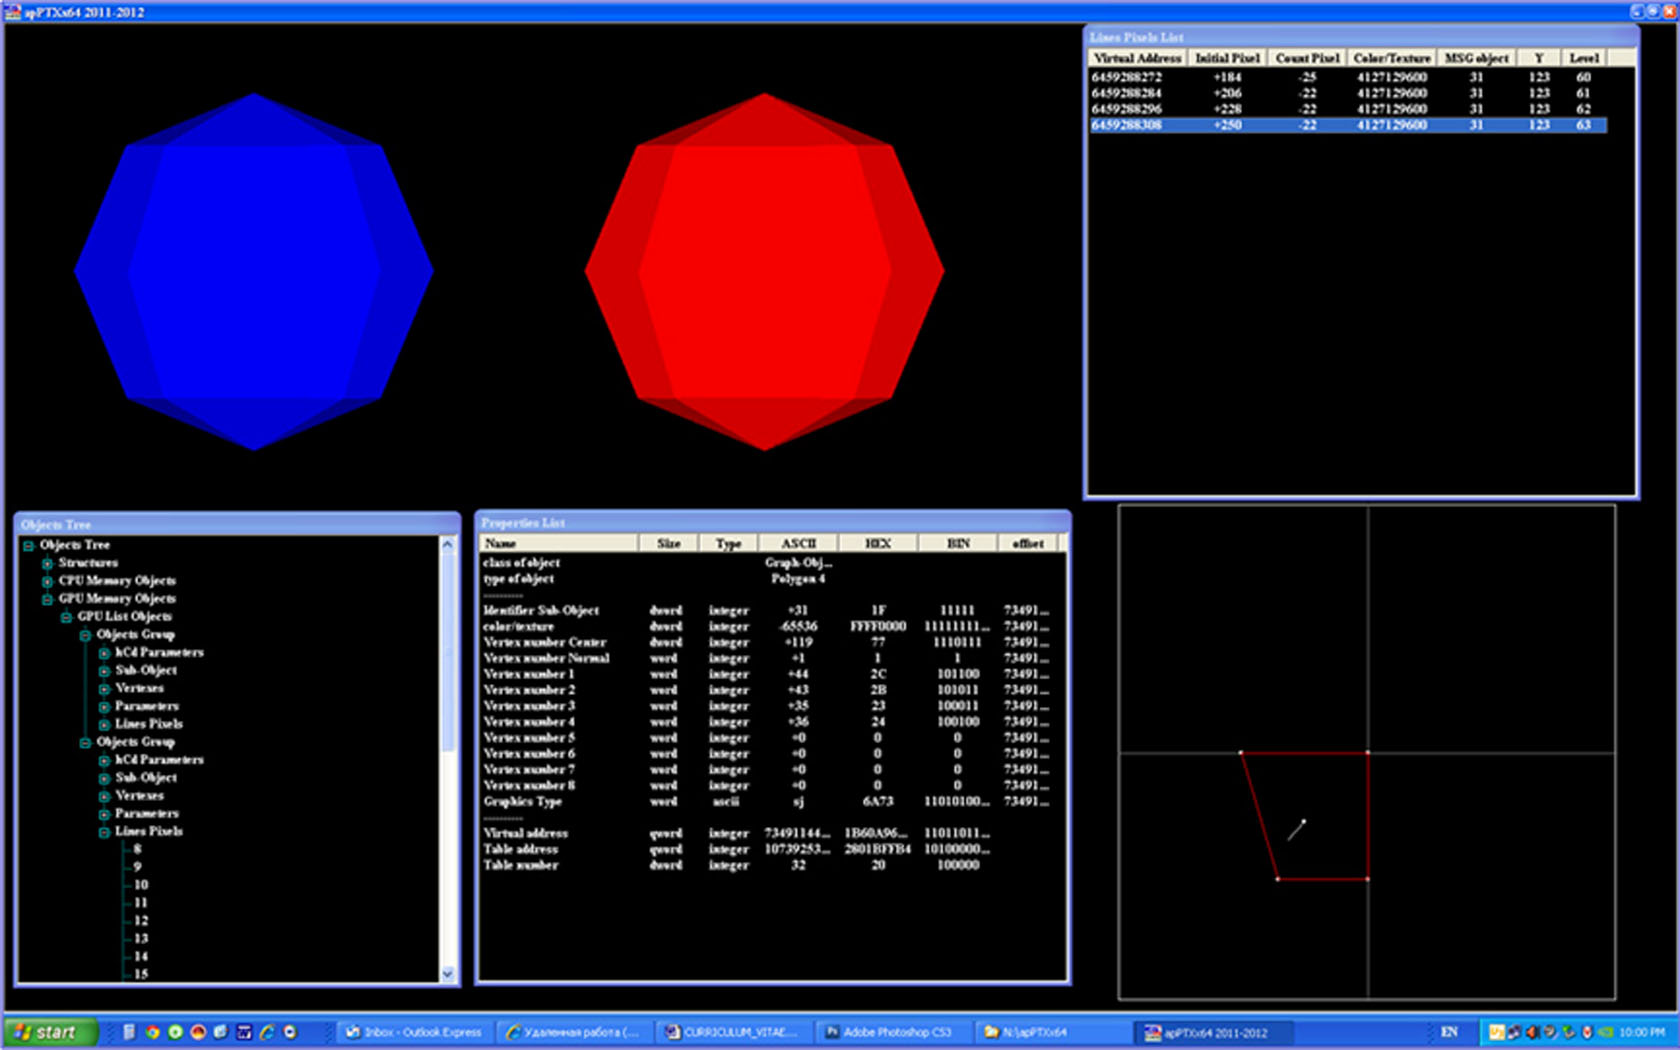Image resolution: width=1680 pixels, height=1050 pixels.
Task: Collapse the GPU Memory Objects node
Action: (47, 599)
